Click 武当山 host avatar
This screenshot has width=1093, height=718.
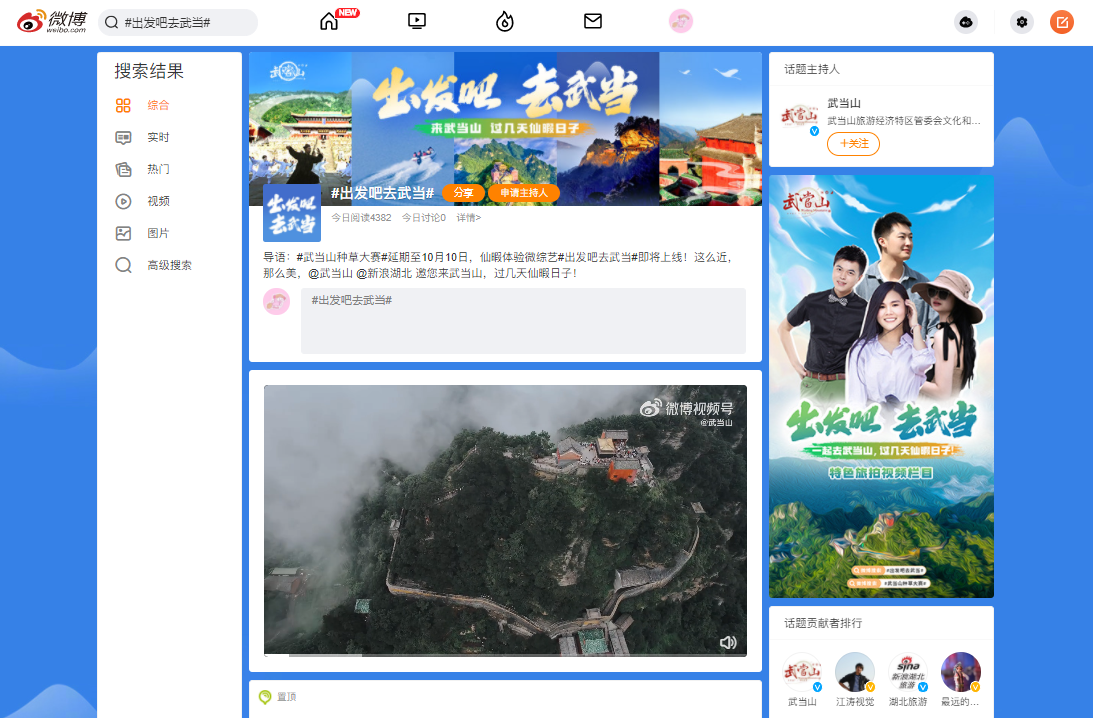pos(800,116)
